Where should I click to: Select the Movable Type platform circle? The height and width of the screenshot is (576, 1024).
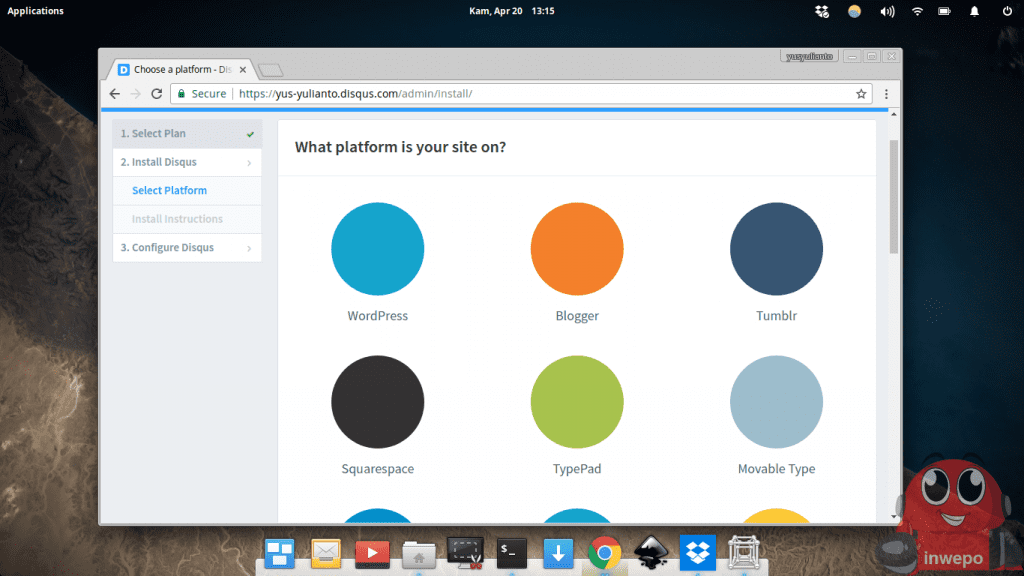pyautogui.click(x=776, y=402)
